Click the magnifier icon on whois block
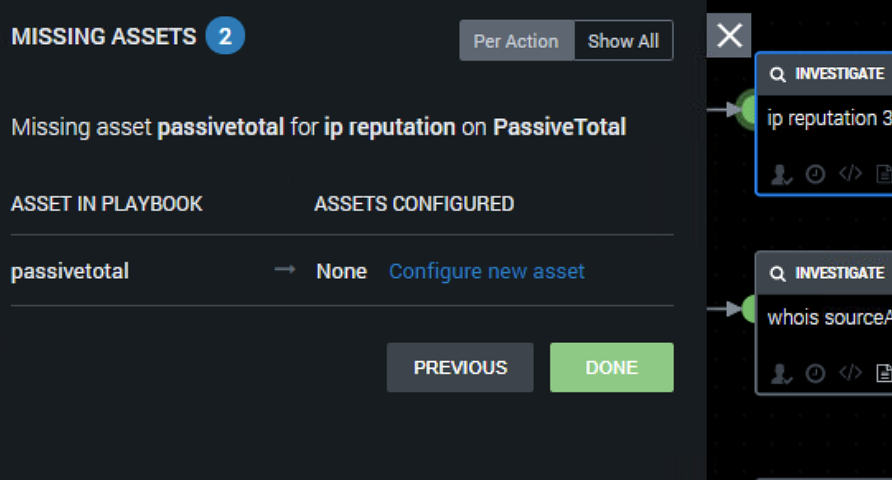 pyautogui.click(x=777, y=274)
